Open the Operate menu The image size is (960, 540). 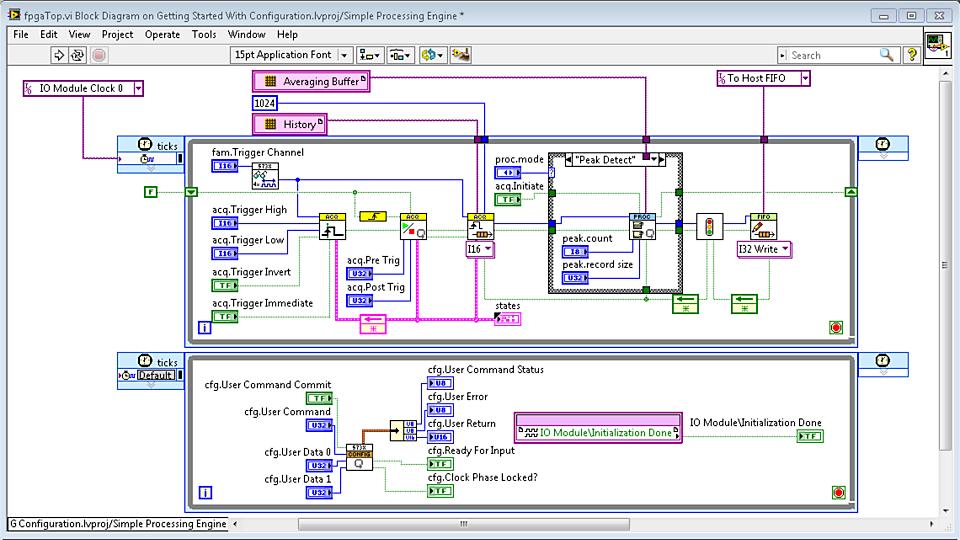[x=162, y=34]
